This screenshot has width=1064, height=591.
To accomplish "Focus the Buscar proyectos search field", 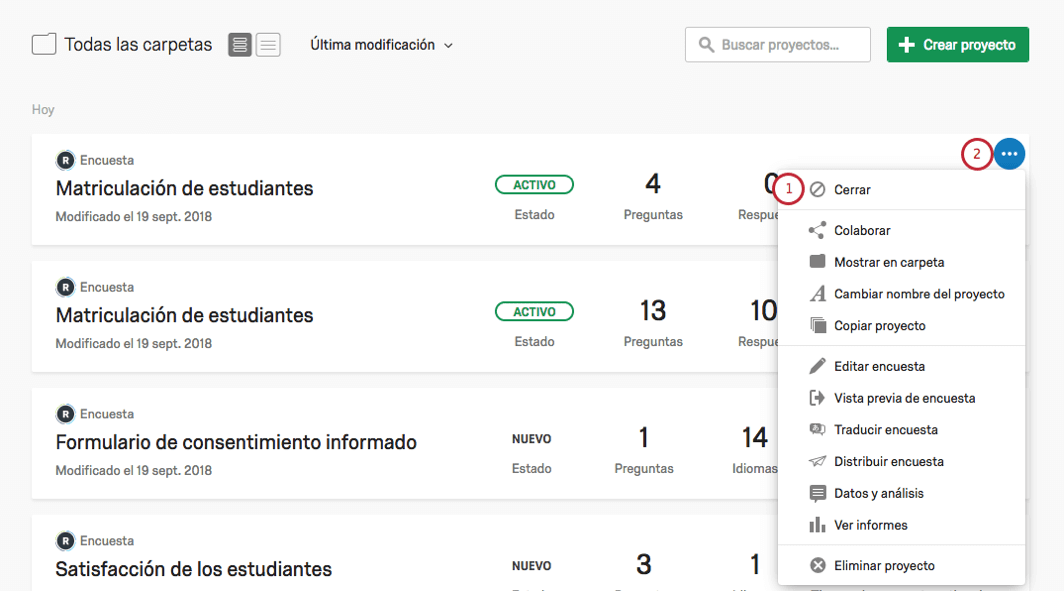I will tap(778, 45).
